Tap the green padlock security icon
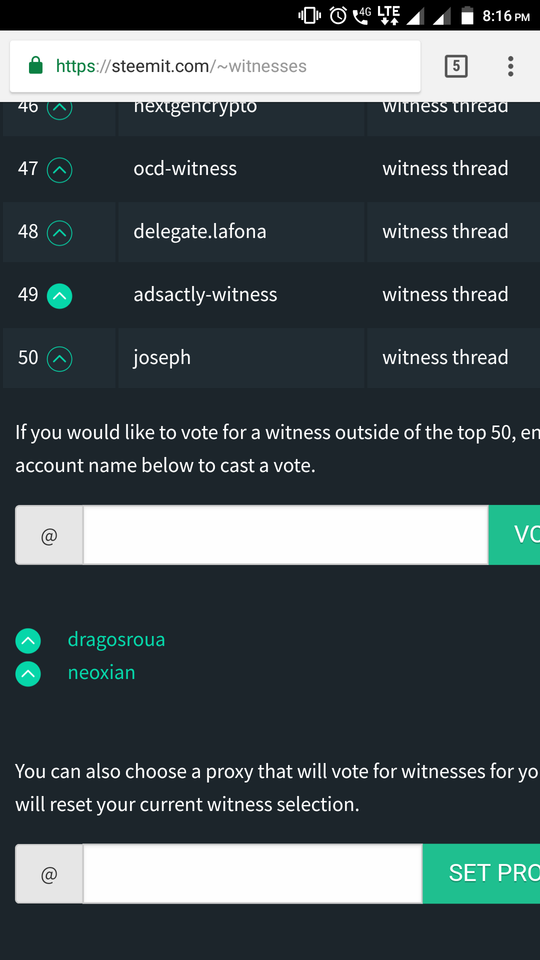This screenshot has width=540, height=960. (36, 66)
